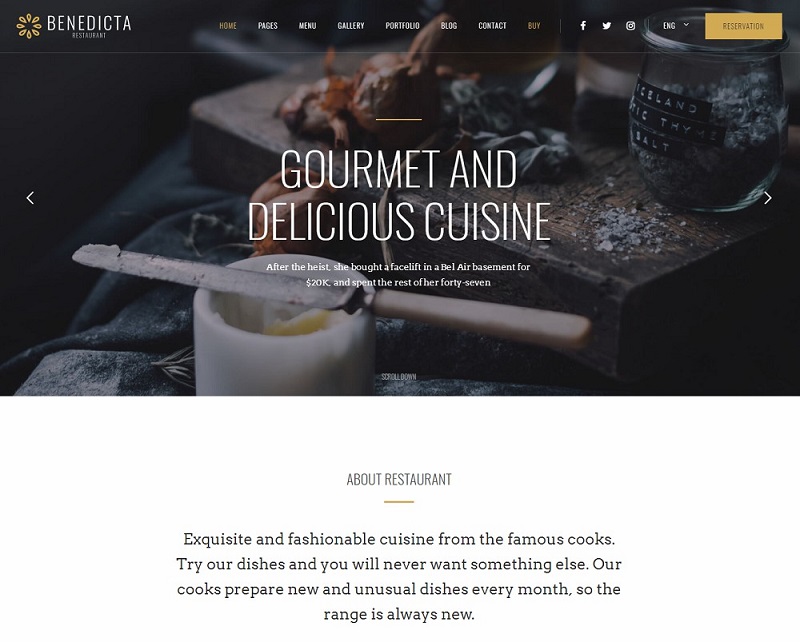Open the Menu navigation item
The width and height of the screenshot is (800, 642).
coord(307,26)
